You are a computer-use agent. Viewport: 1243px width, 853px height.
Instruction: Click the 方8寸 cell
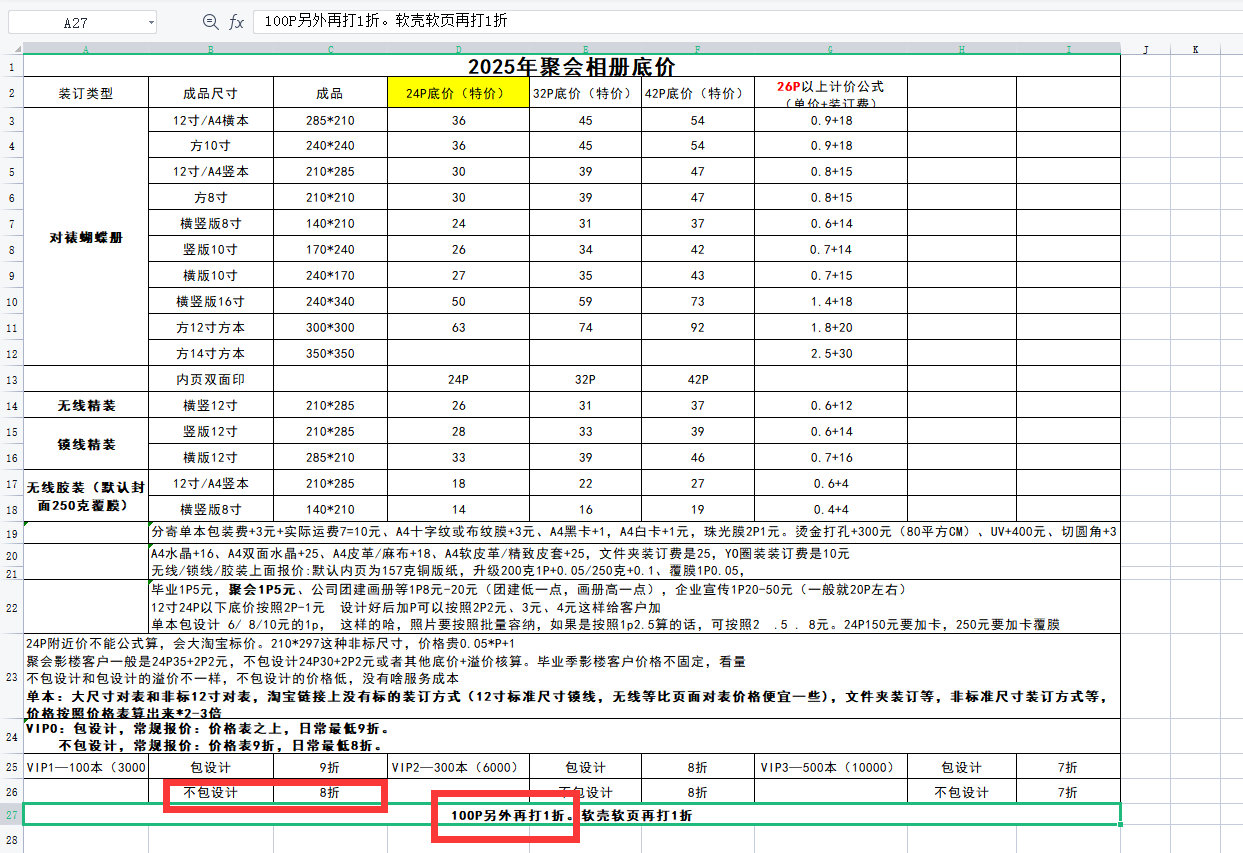pyautogui.click(x=210, y=197)
